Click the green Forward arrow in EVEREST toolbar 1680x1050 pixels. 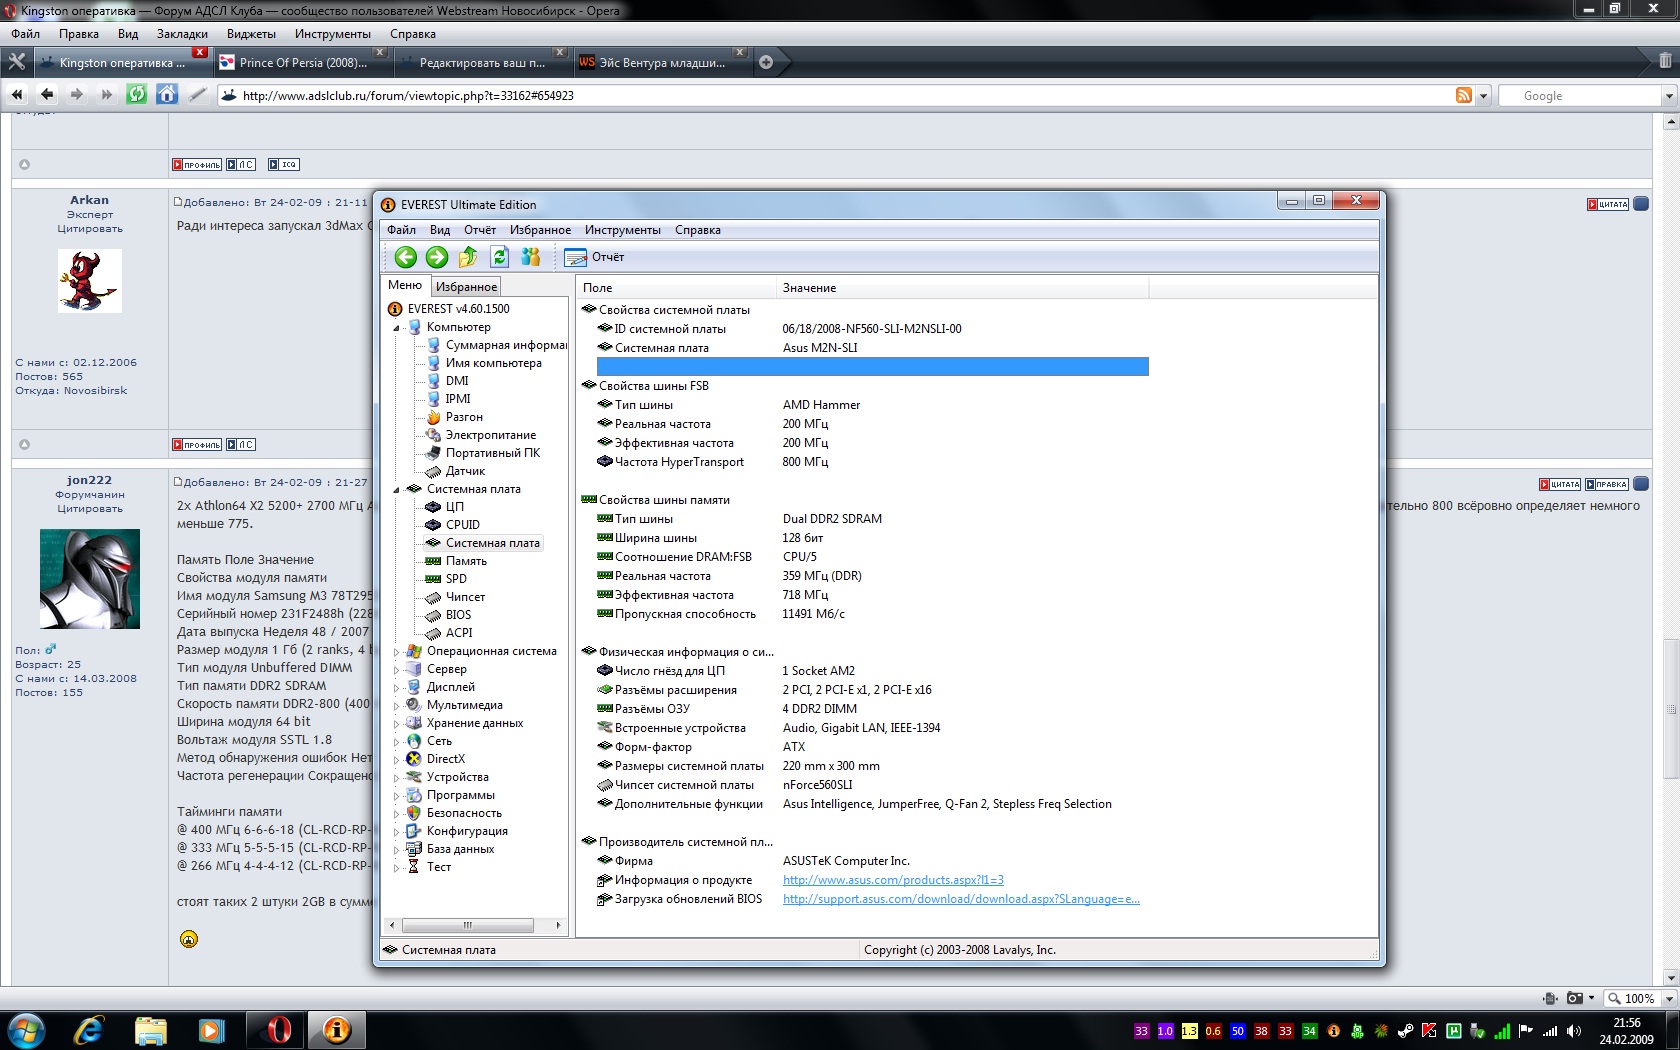click(437, 257)
